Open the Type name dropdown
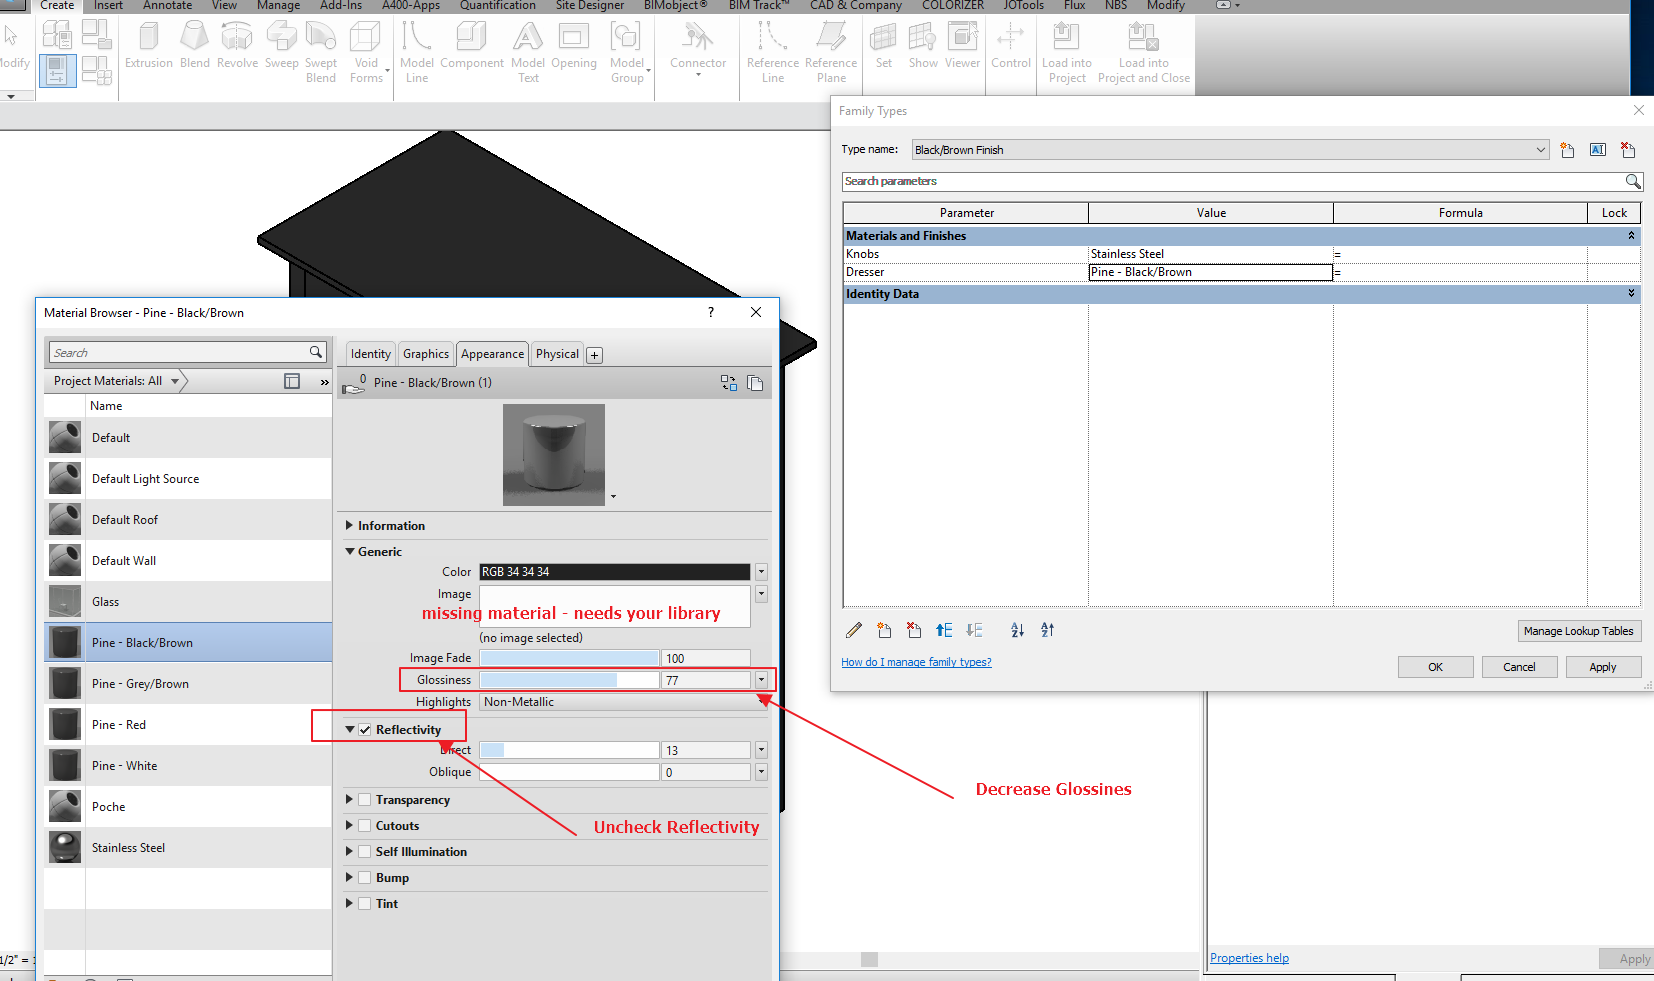 click(x=1540, y=150)
